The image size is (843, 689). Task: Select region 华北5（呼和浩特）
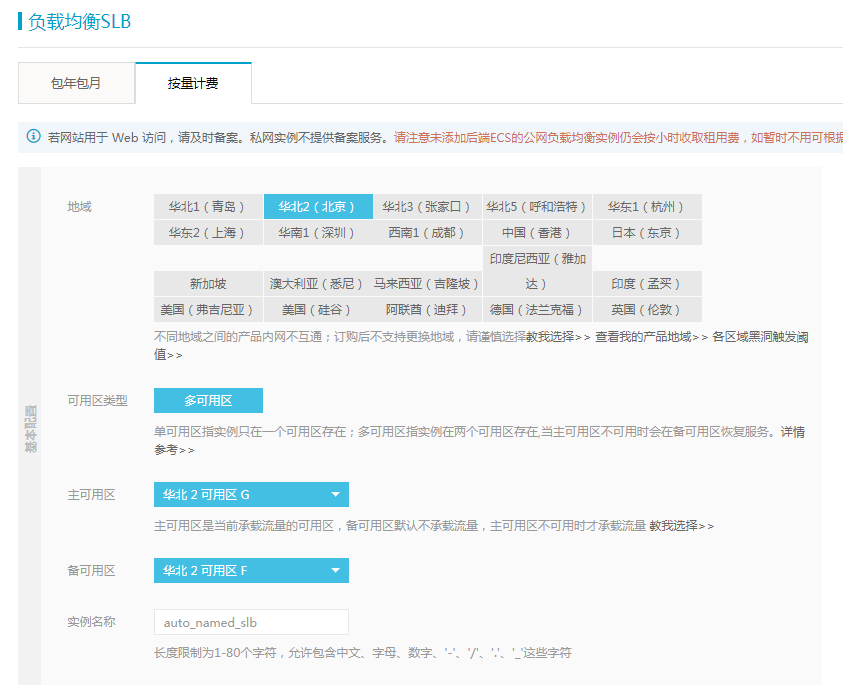(x=537, y=206)
